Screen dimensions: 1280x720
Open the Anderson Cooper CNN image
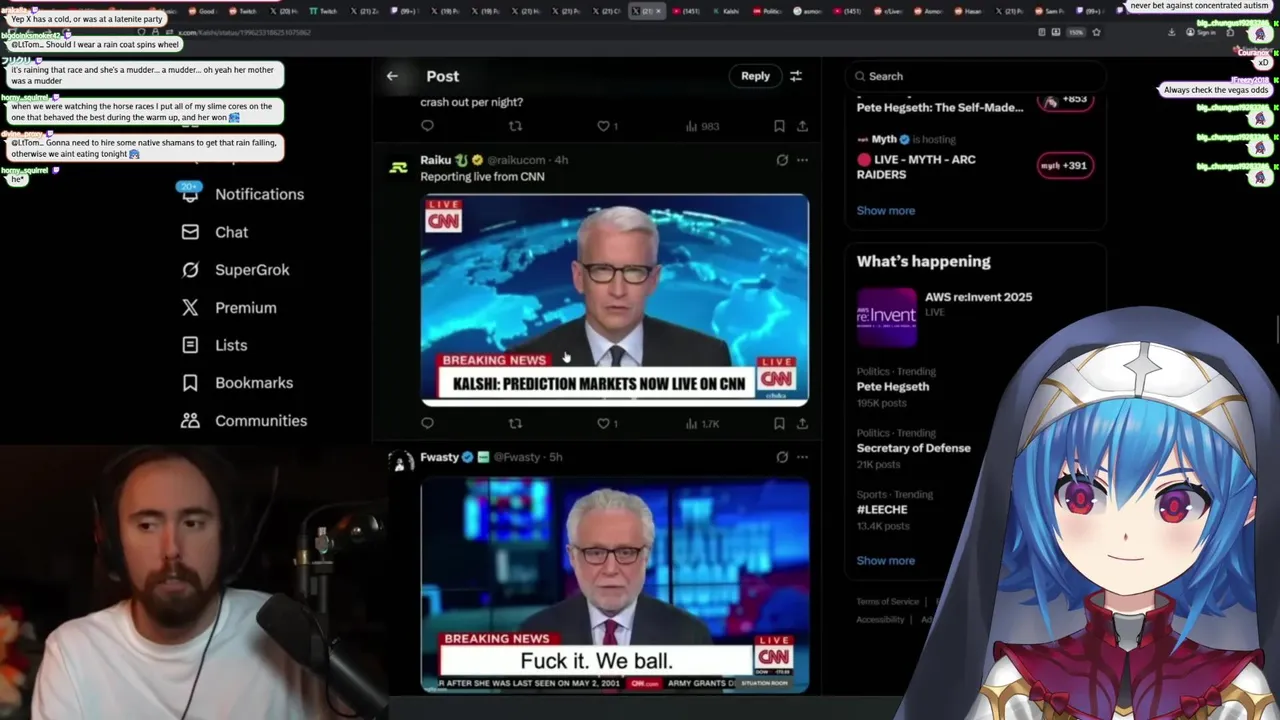(614, 299)
